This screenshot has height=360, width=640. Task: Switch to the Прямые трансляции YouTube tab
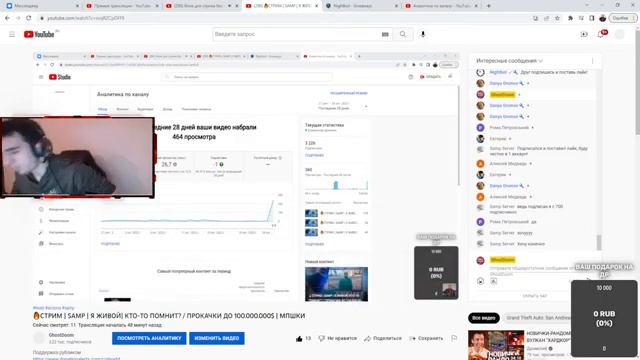(122, 6)
